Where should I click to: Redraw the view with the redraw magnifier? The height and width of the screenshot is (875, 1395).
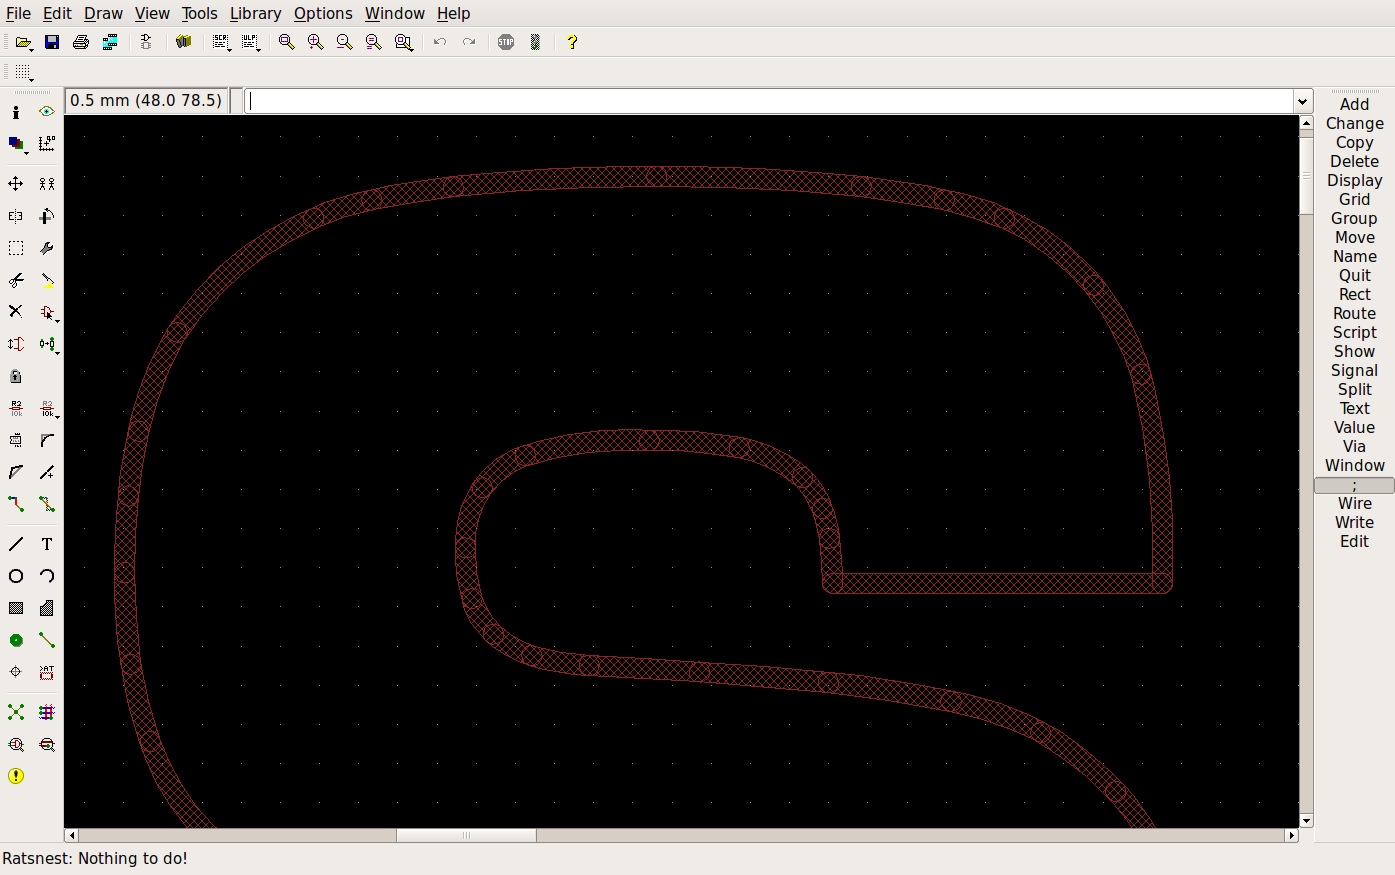[x=374, y=42]
